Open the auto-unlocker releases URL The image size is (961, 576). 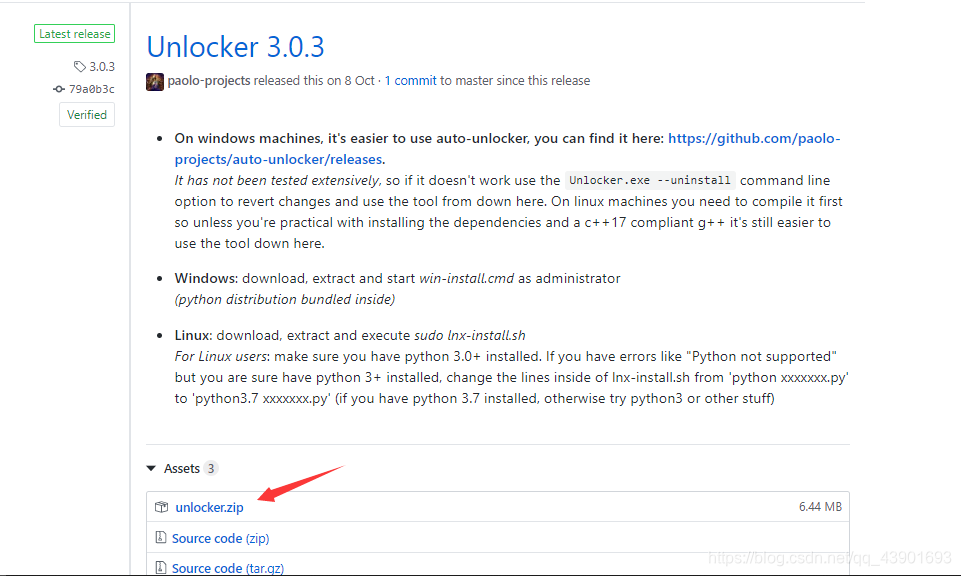pyautogui.click(x=507, y=149)
